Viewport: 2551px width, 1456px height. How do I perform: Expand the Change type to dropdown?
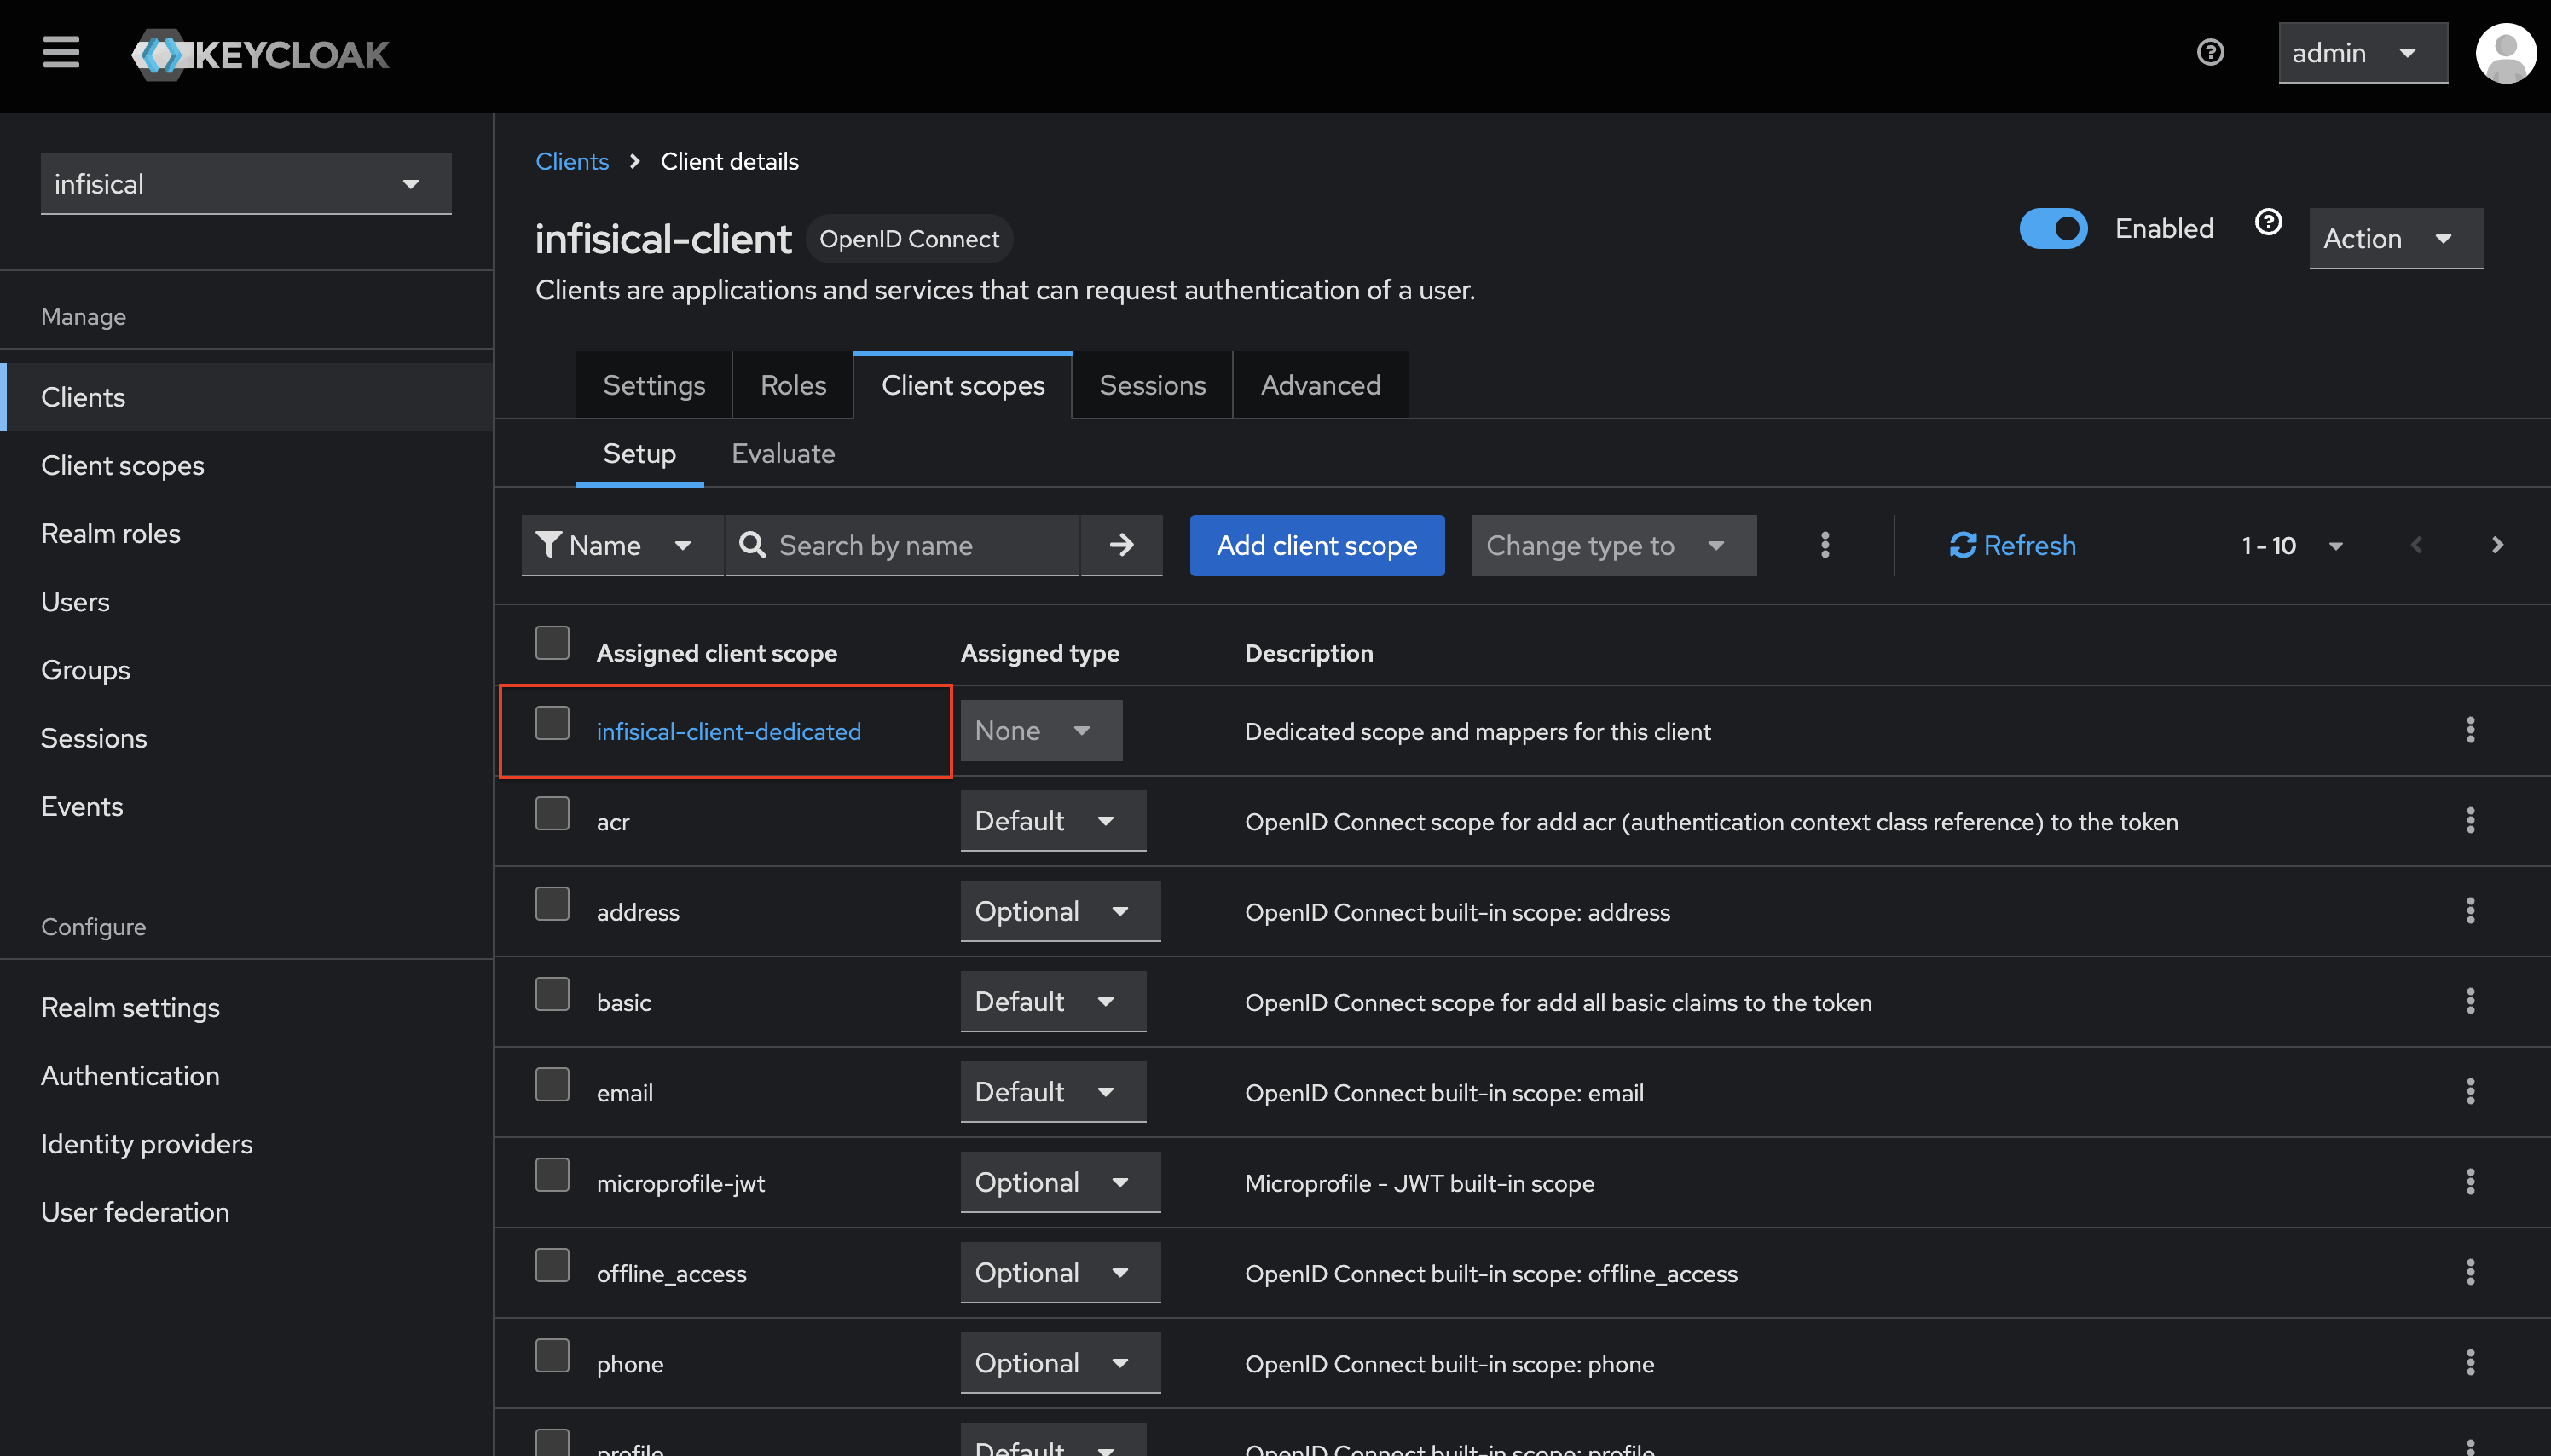tap(1613, 545)
